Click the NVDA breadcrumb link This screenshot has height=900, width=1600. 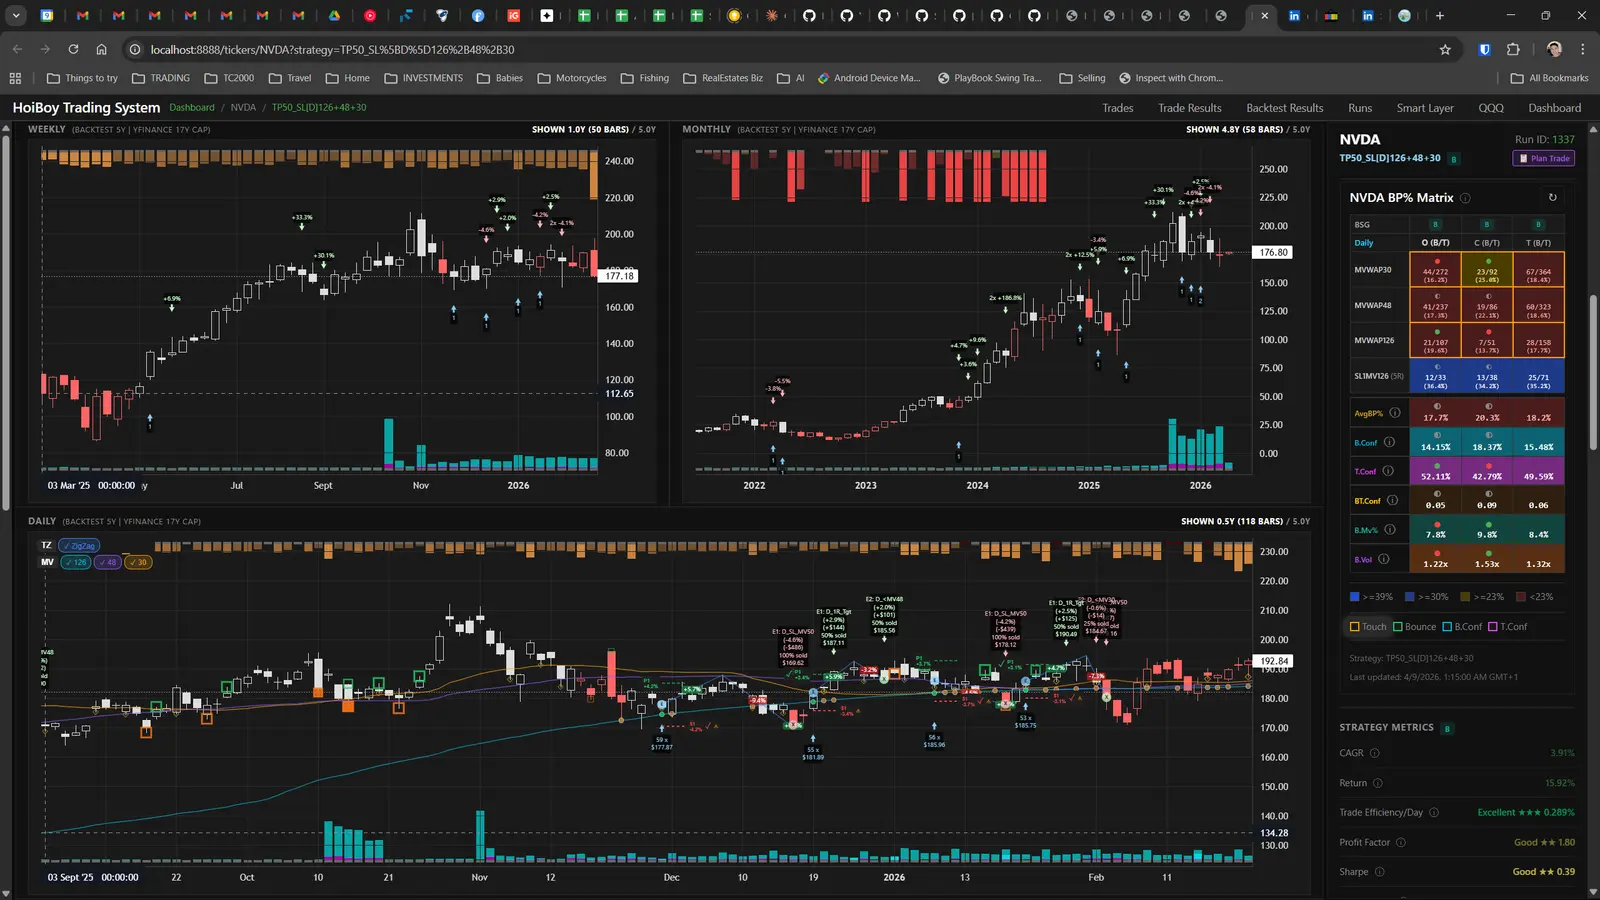[x=243, y=108]
